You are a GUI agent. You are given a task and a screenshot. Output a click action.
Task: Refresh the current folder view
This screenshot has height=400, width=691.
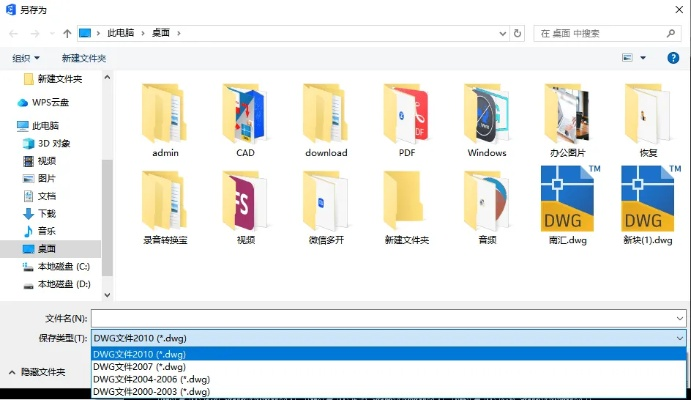517,33
